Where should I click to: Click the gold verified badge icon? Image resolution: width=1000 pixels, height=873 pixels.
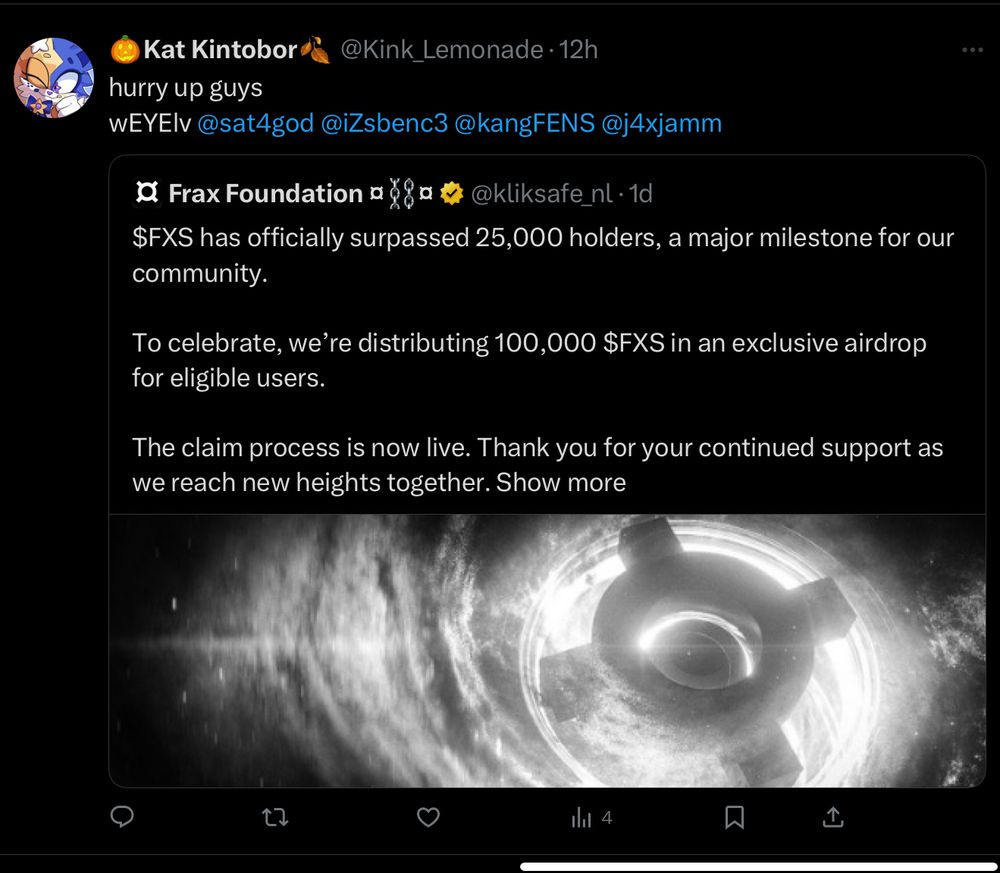click(451, 193)
